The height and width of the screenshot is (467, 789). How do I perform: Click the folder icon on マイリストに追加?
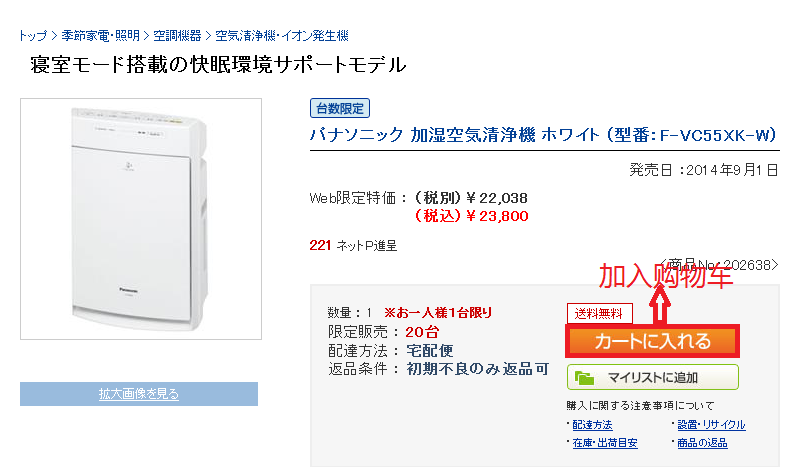coord(585,378)
